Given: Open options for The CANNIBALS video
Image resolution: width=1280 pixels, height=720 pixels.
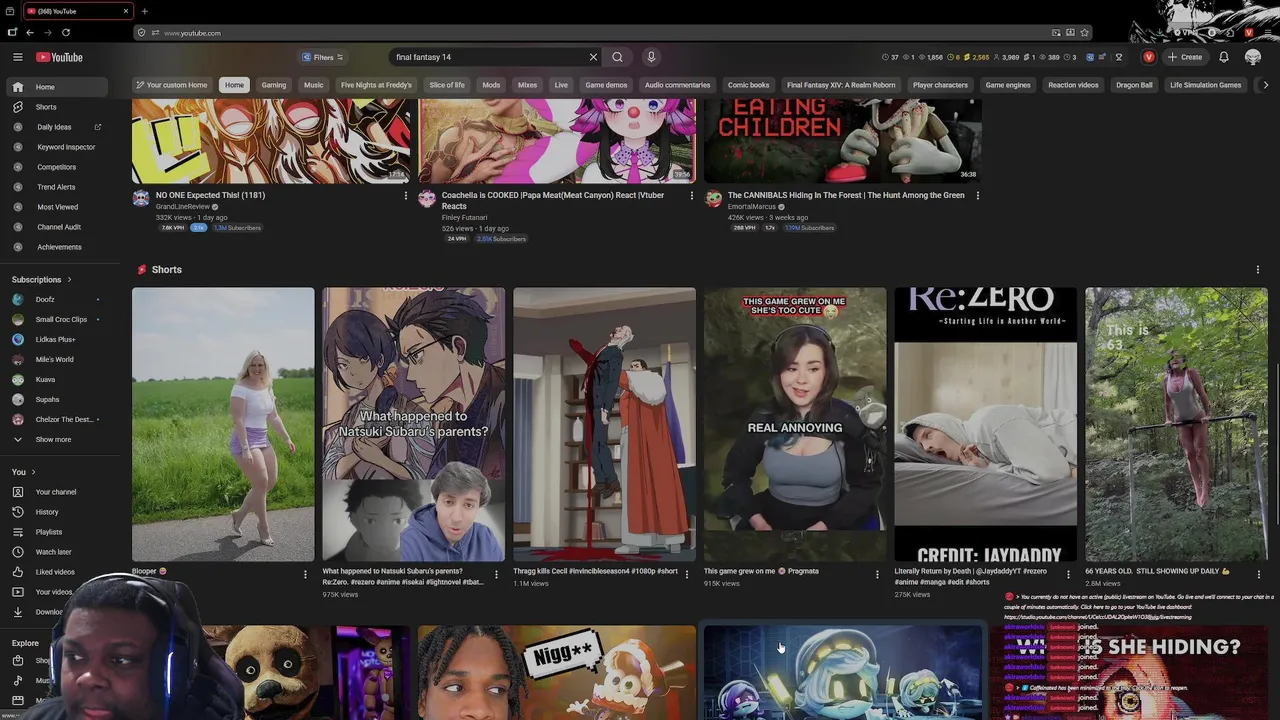Looking at the screenshot, I should pos(977,196).
